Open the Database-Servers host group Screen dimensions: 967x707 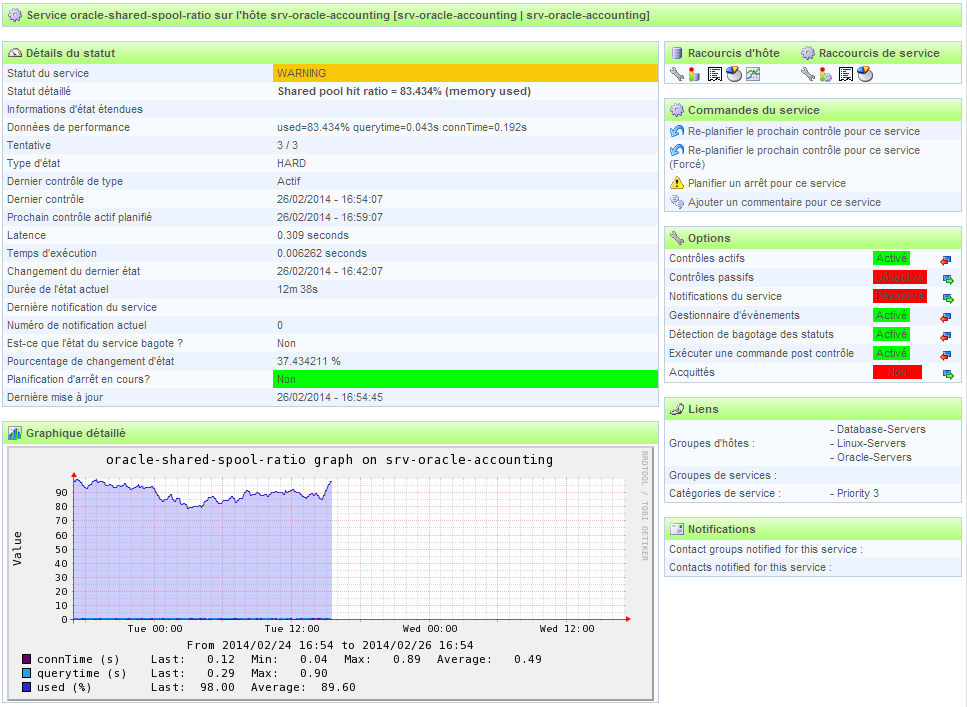pos(881,429)
